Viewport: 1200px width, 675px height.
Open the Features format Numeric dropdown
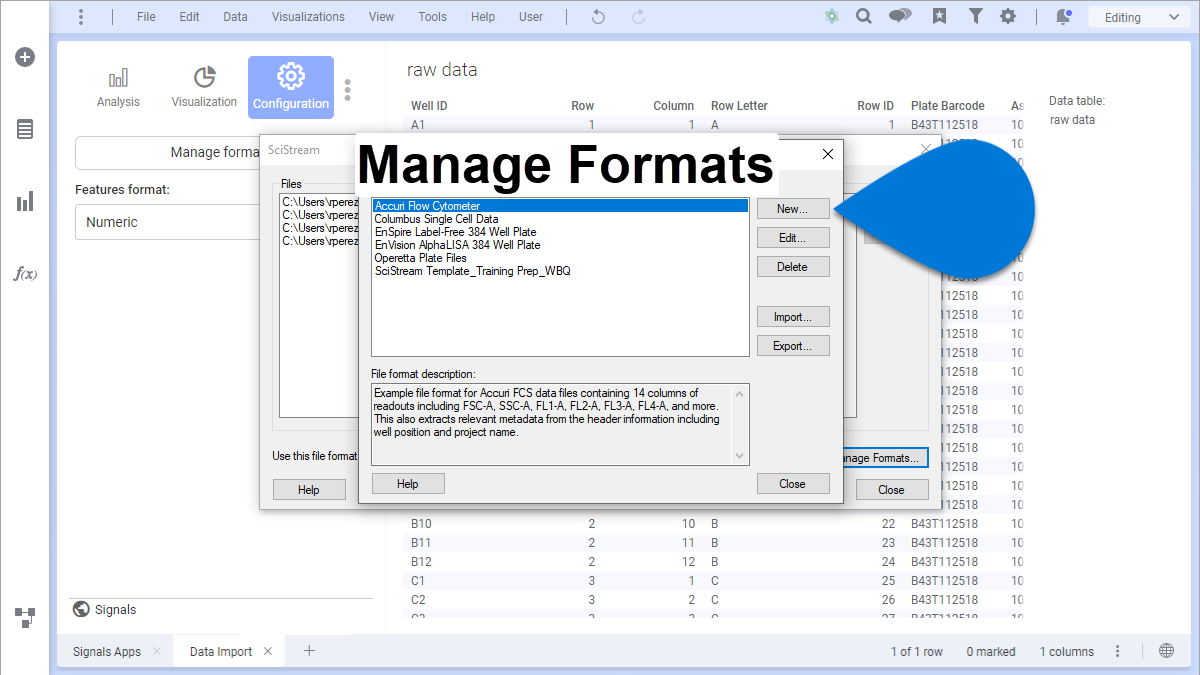click(167, 222)
